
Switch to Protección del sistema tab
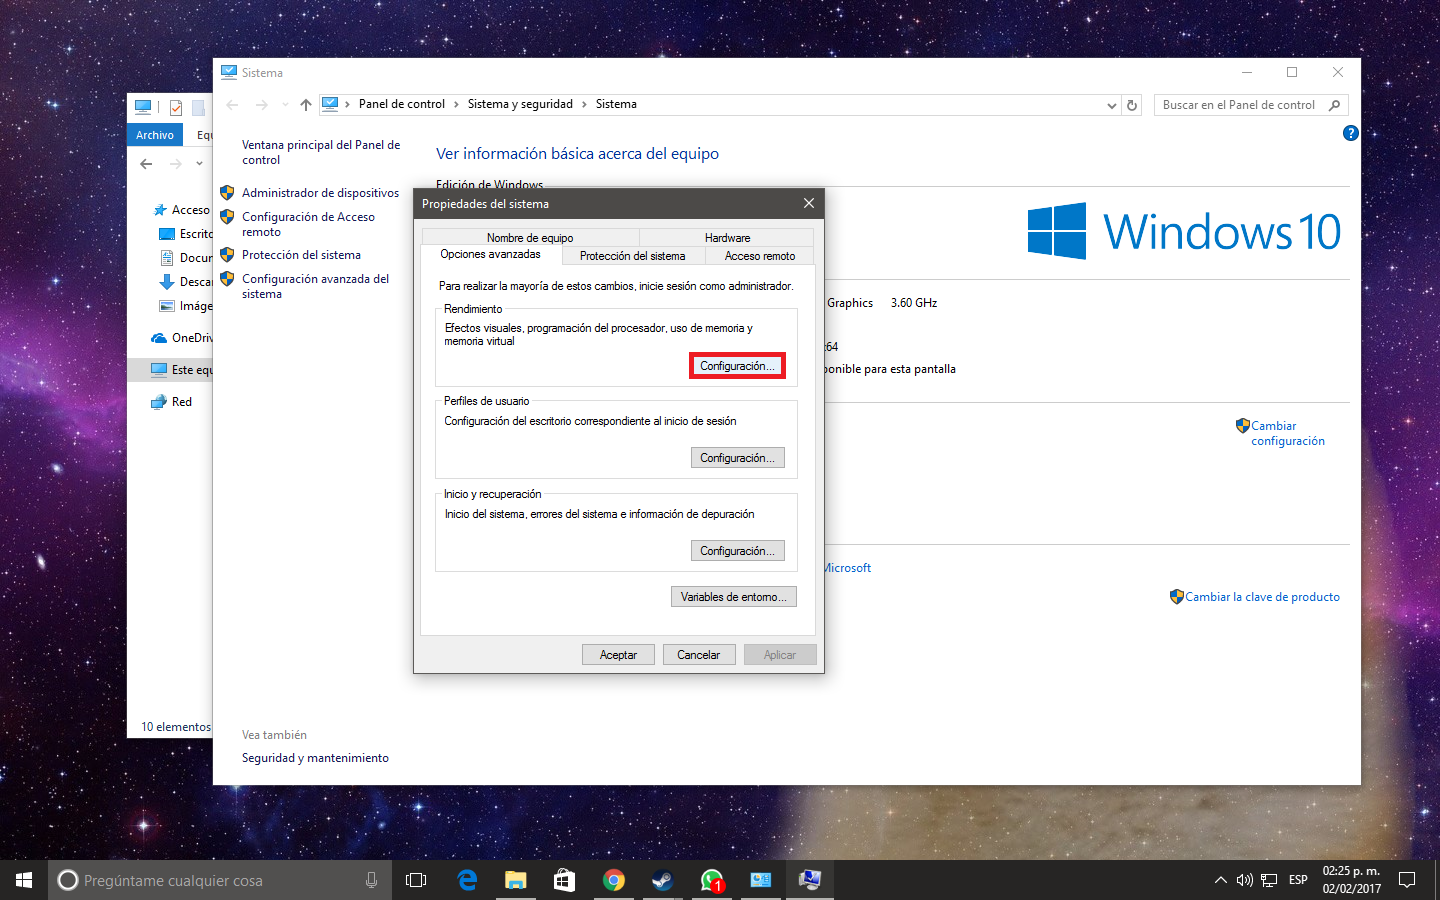click(x=633, y=256)
